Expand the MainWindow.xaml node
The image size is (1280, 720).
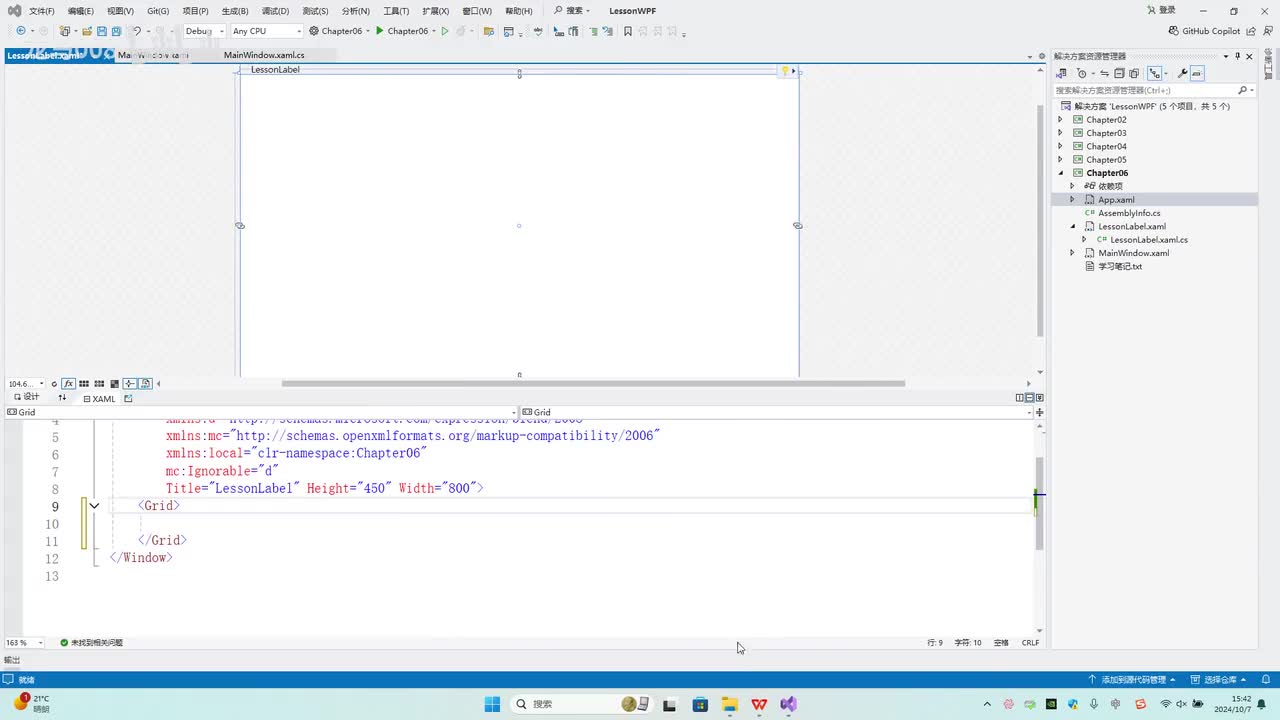coord(1072,253)
